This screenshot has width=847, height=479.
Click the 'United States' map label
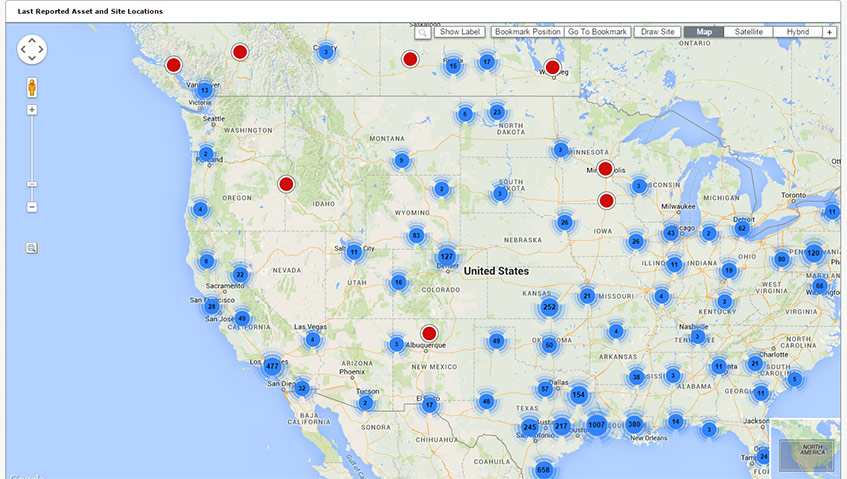pyautogui.click(x=496, y=271)
